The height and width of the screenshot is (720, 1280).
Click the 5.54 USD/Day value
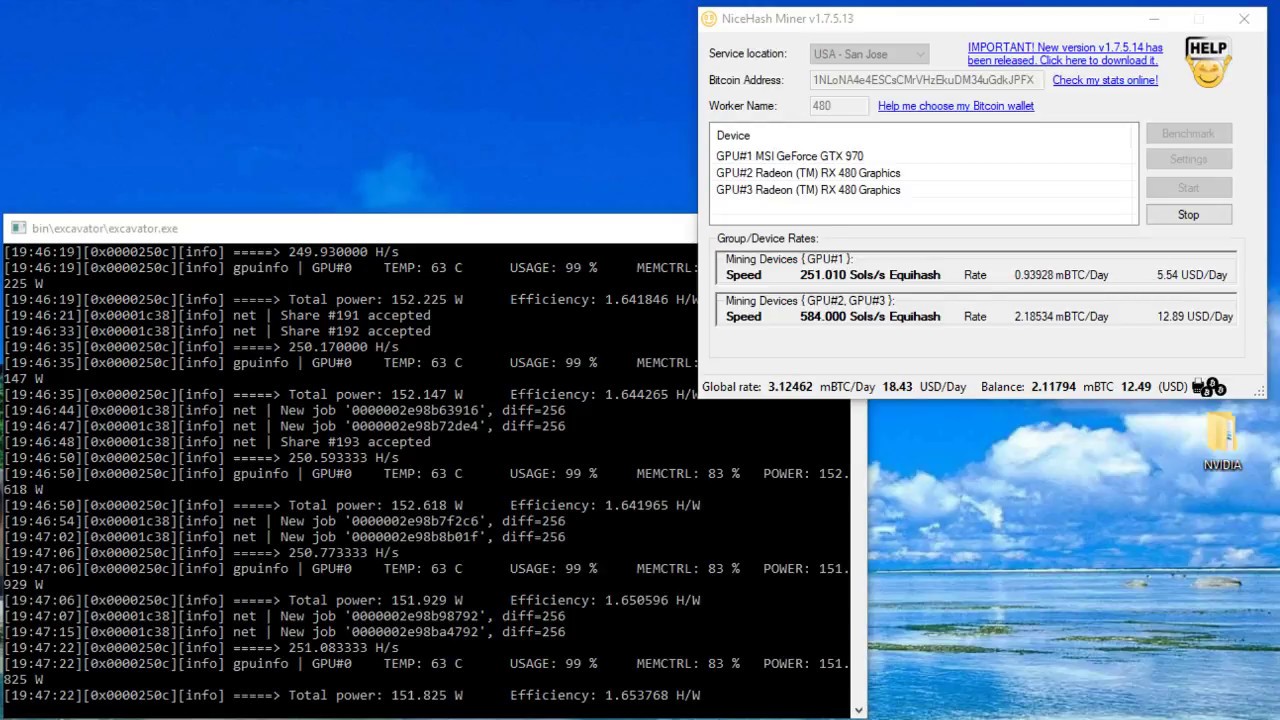coord(1192,275)
